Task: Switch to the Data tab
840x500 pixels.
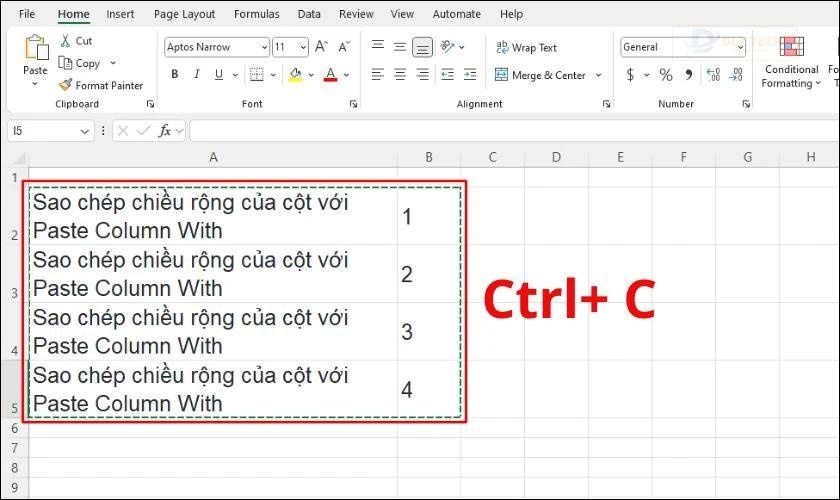Action: [309, 14]
